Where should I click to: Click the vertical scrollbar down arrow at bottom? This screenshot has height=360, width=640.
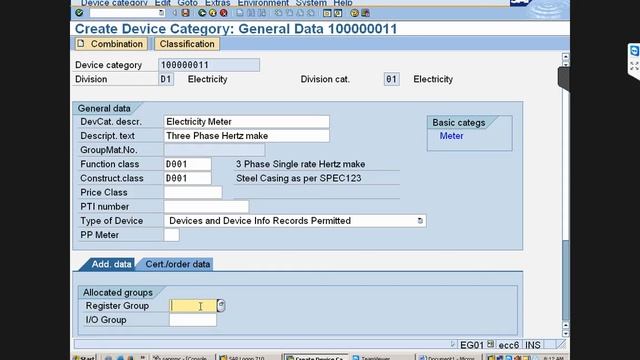point(565,333)
